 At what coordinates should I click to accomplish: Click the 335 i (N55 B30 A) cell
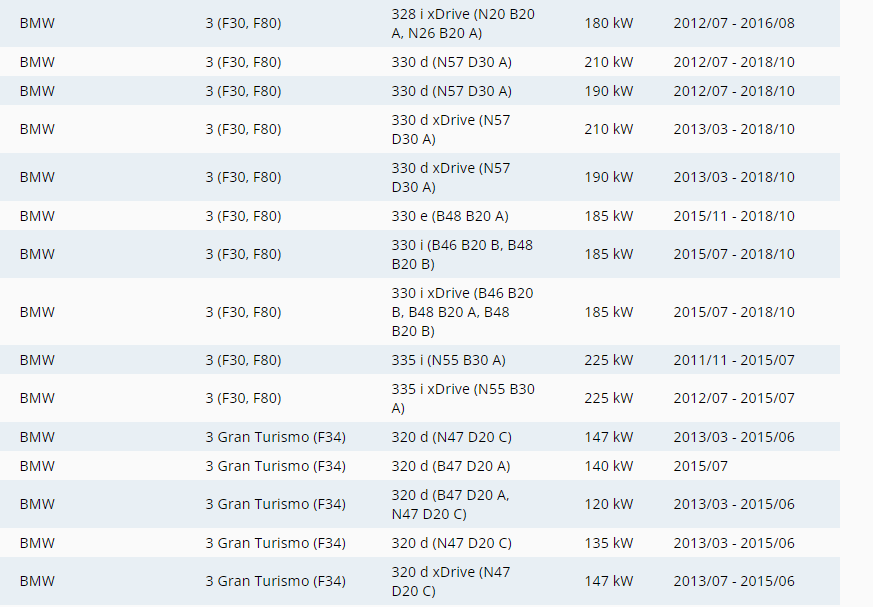tap(448, 360)
